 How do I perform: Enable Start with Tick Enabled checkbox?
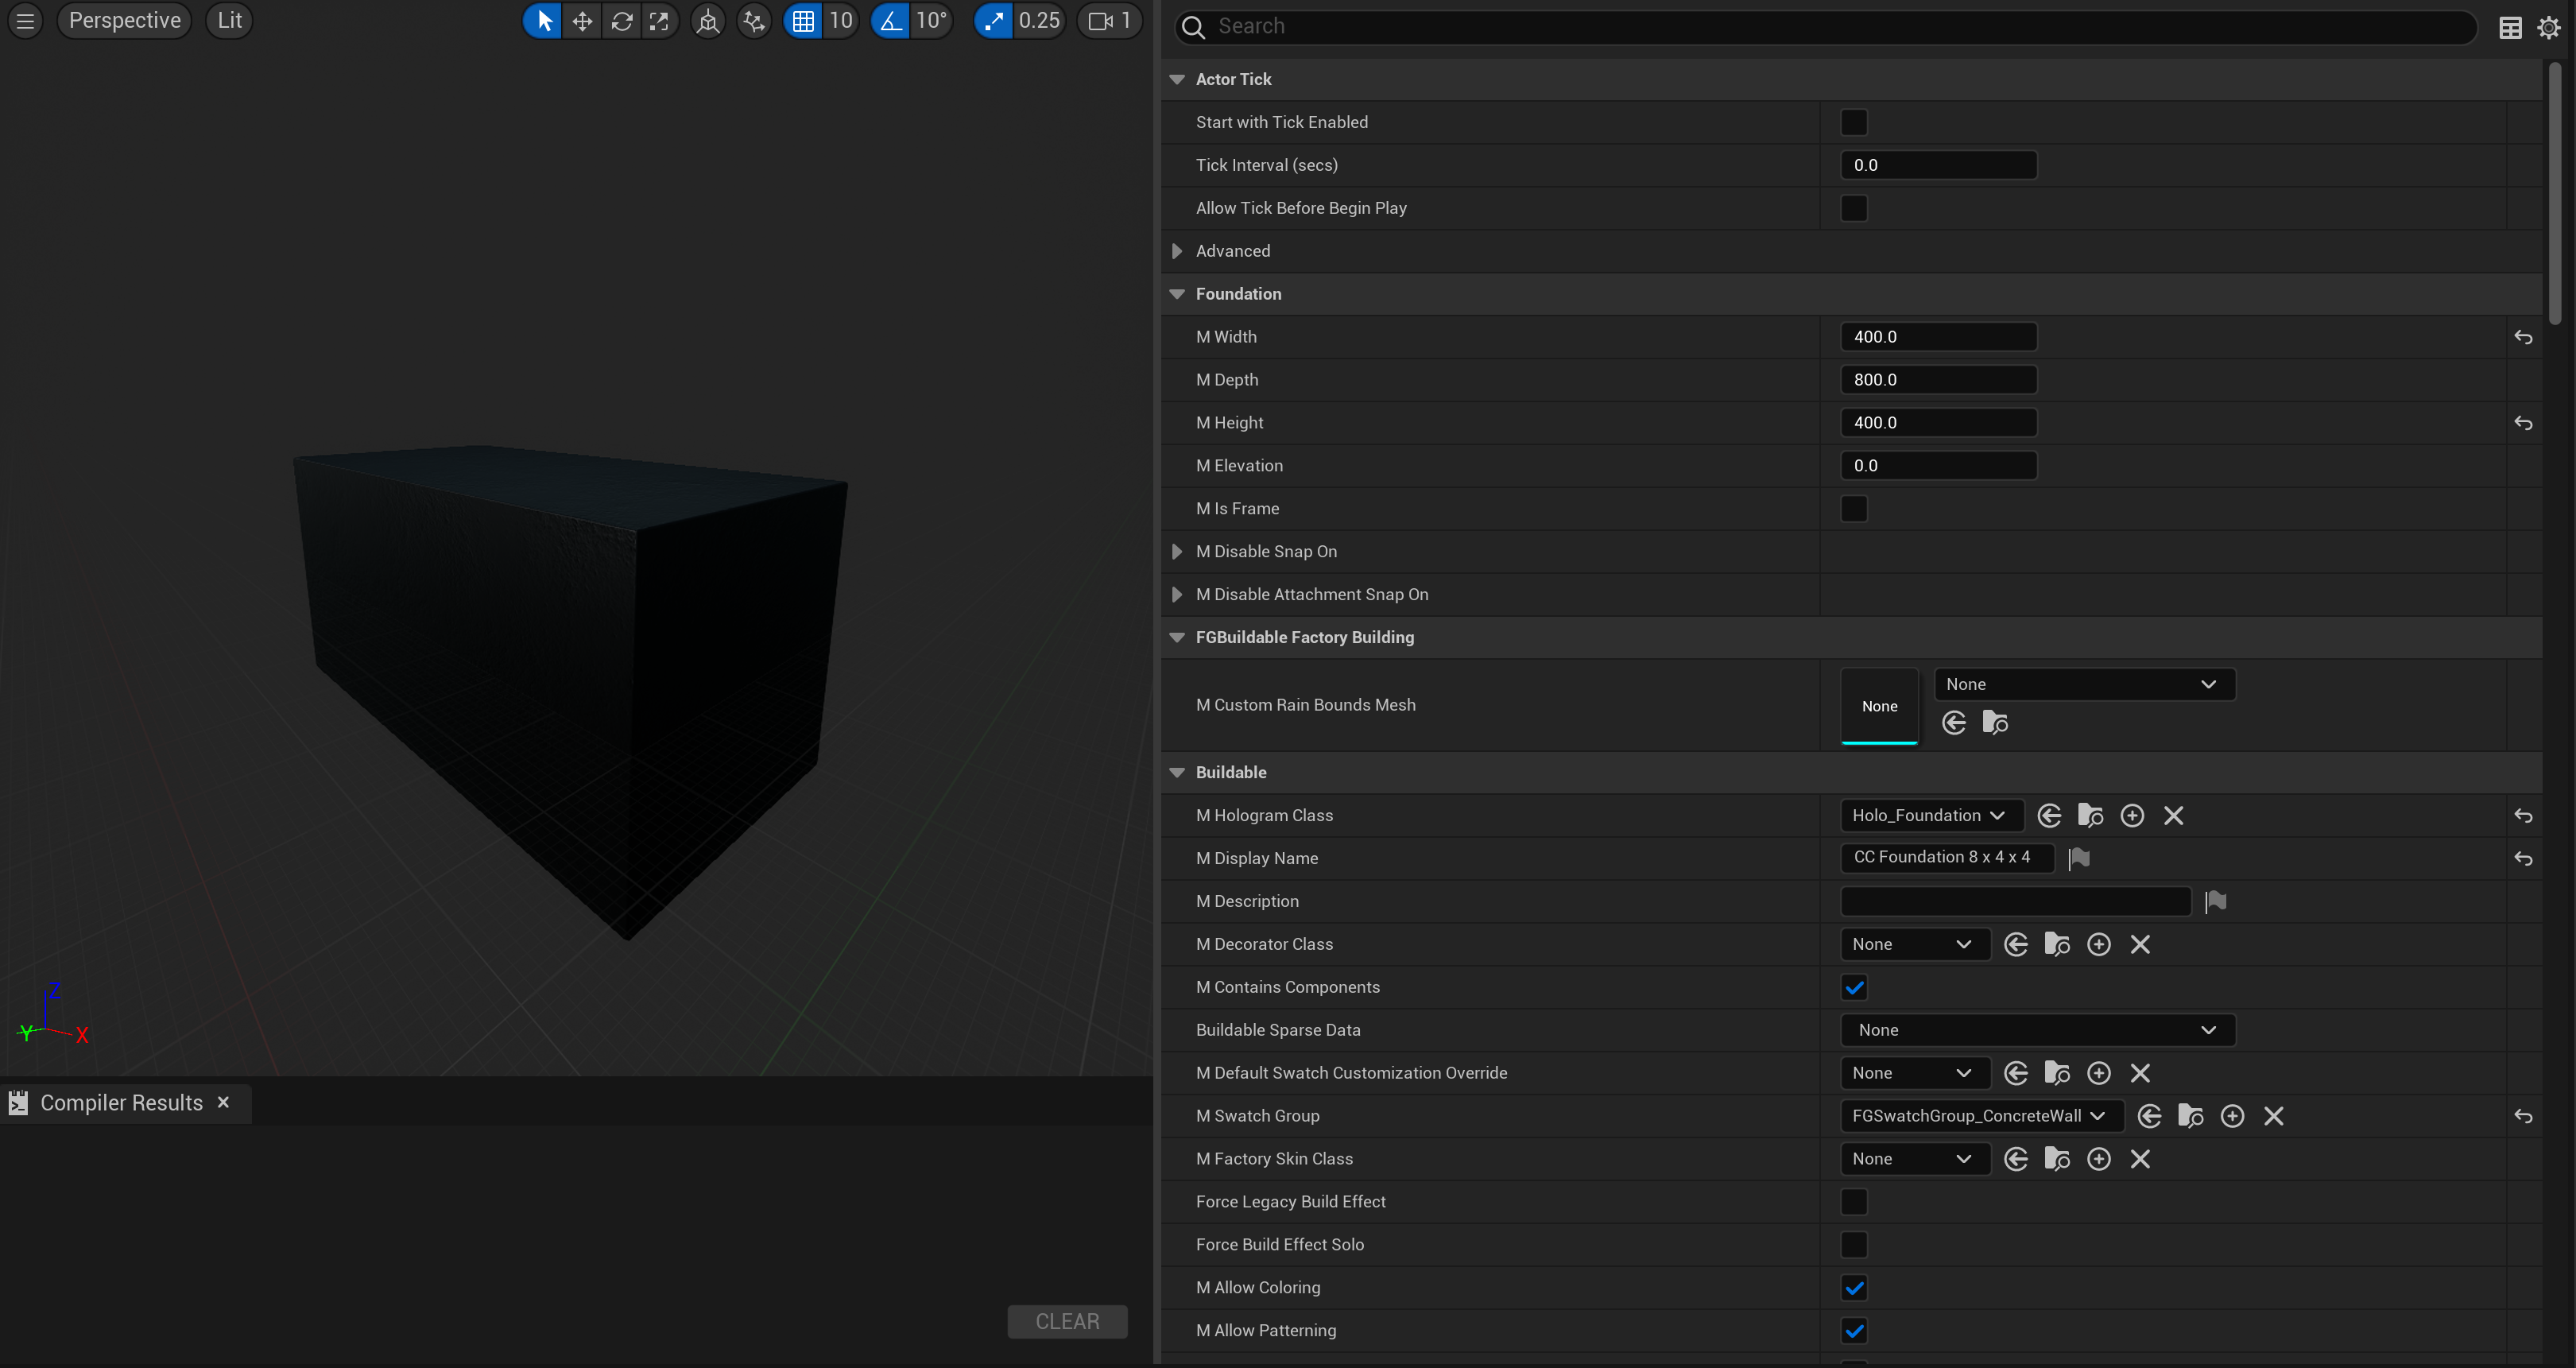(1853, 122)
